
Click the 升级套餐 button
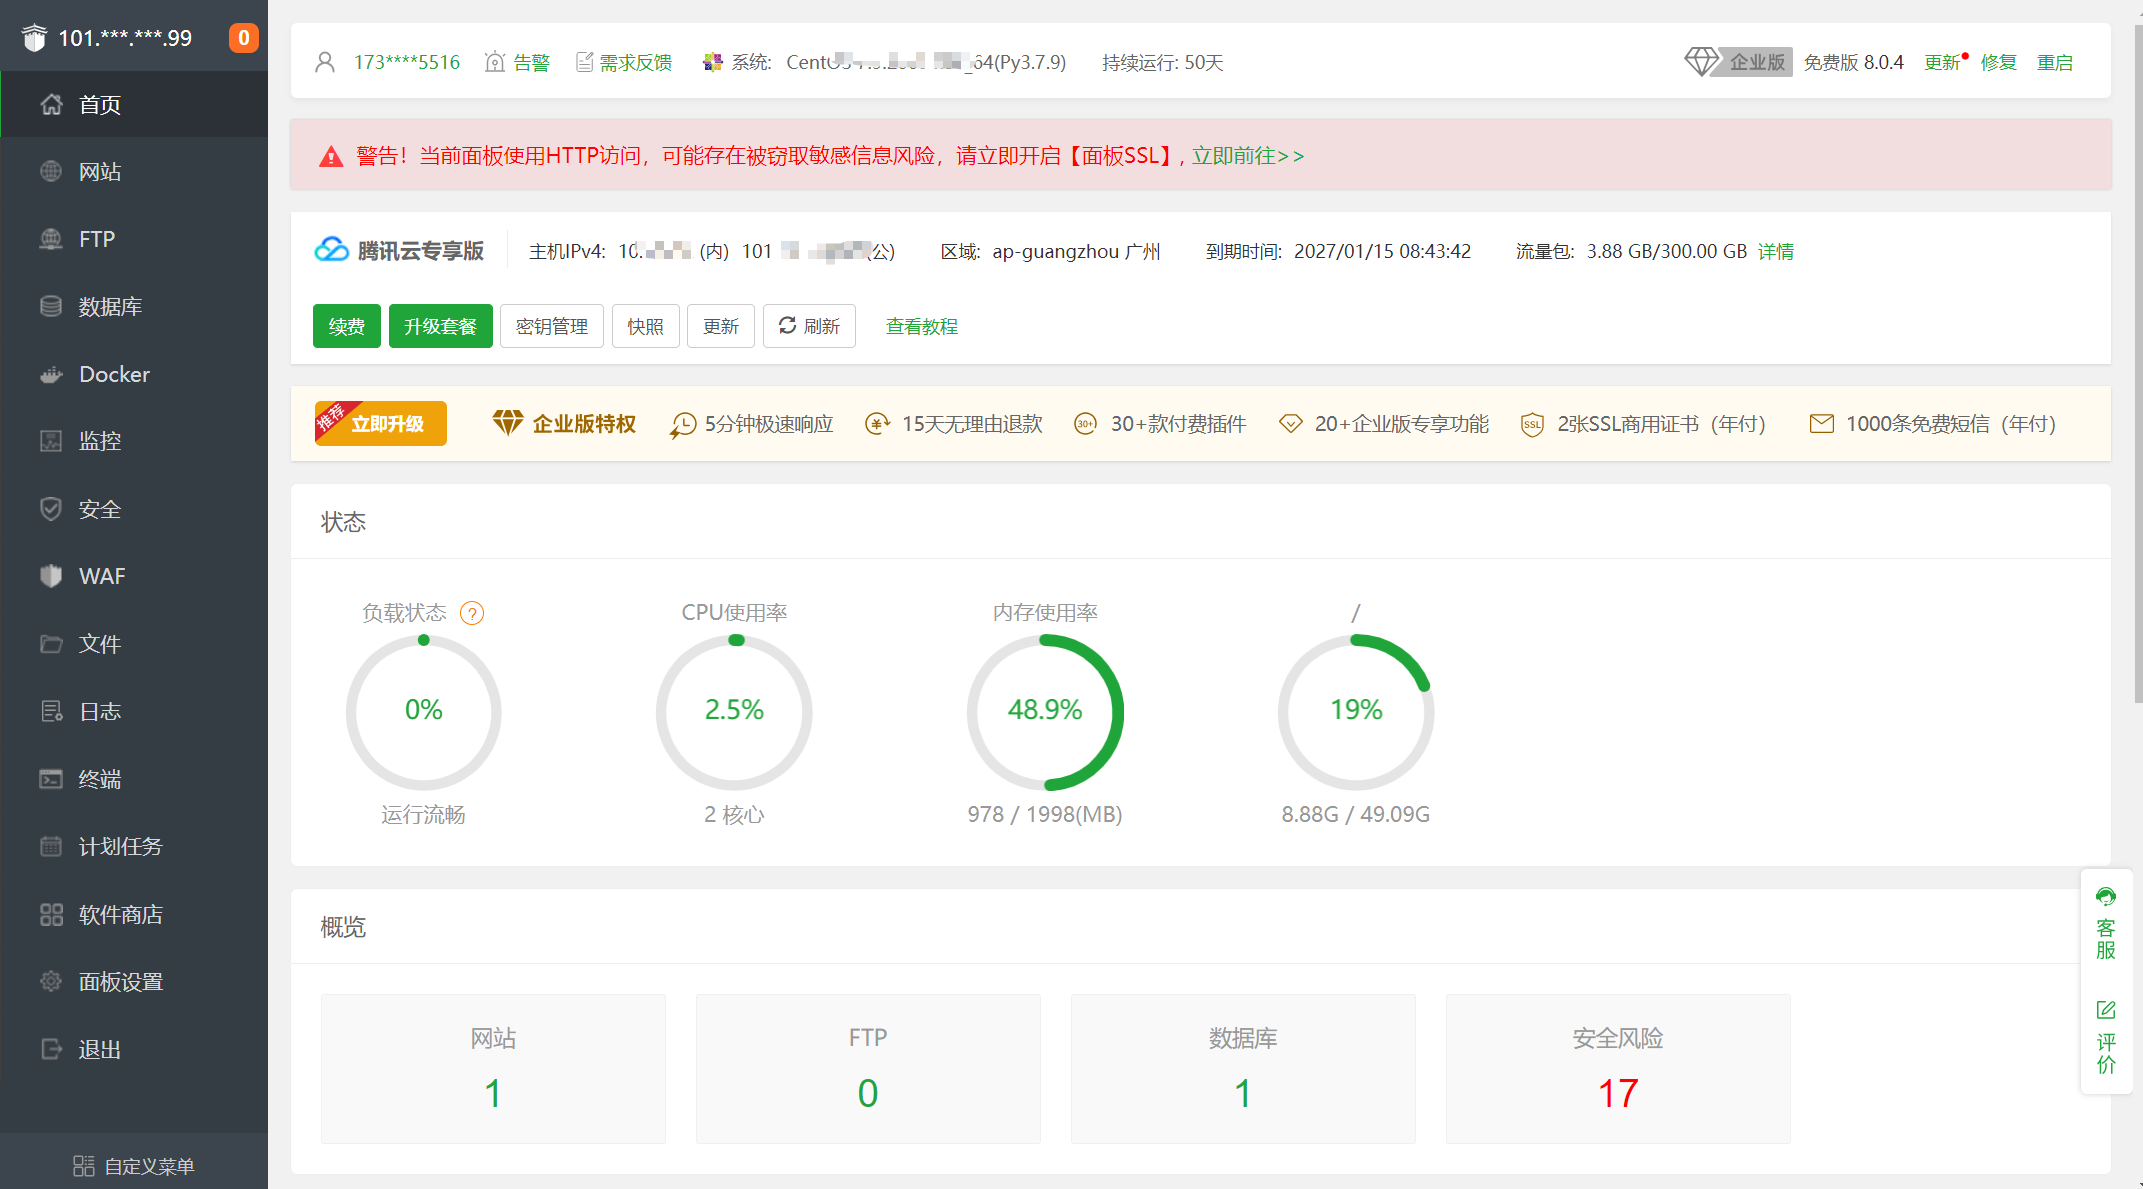click(x=440, y=326)
